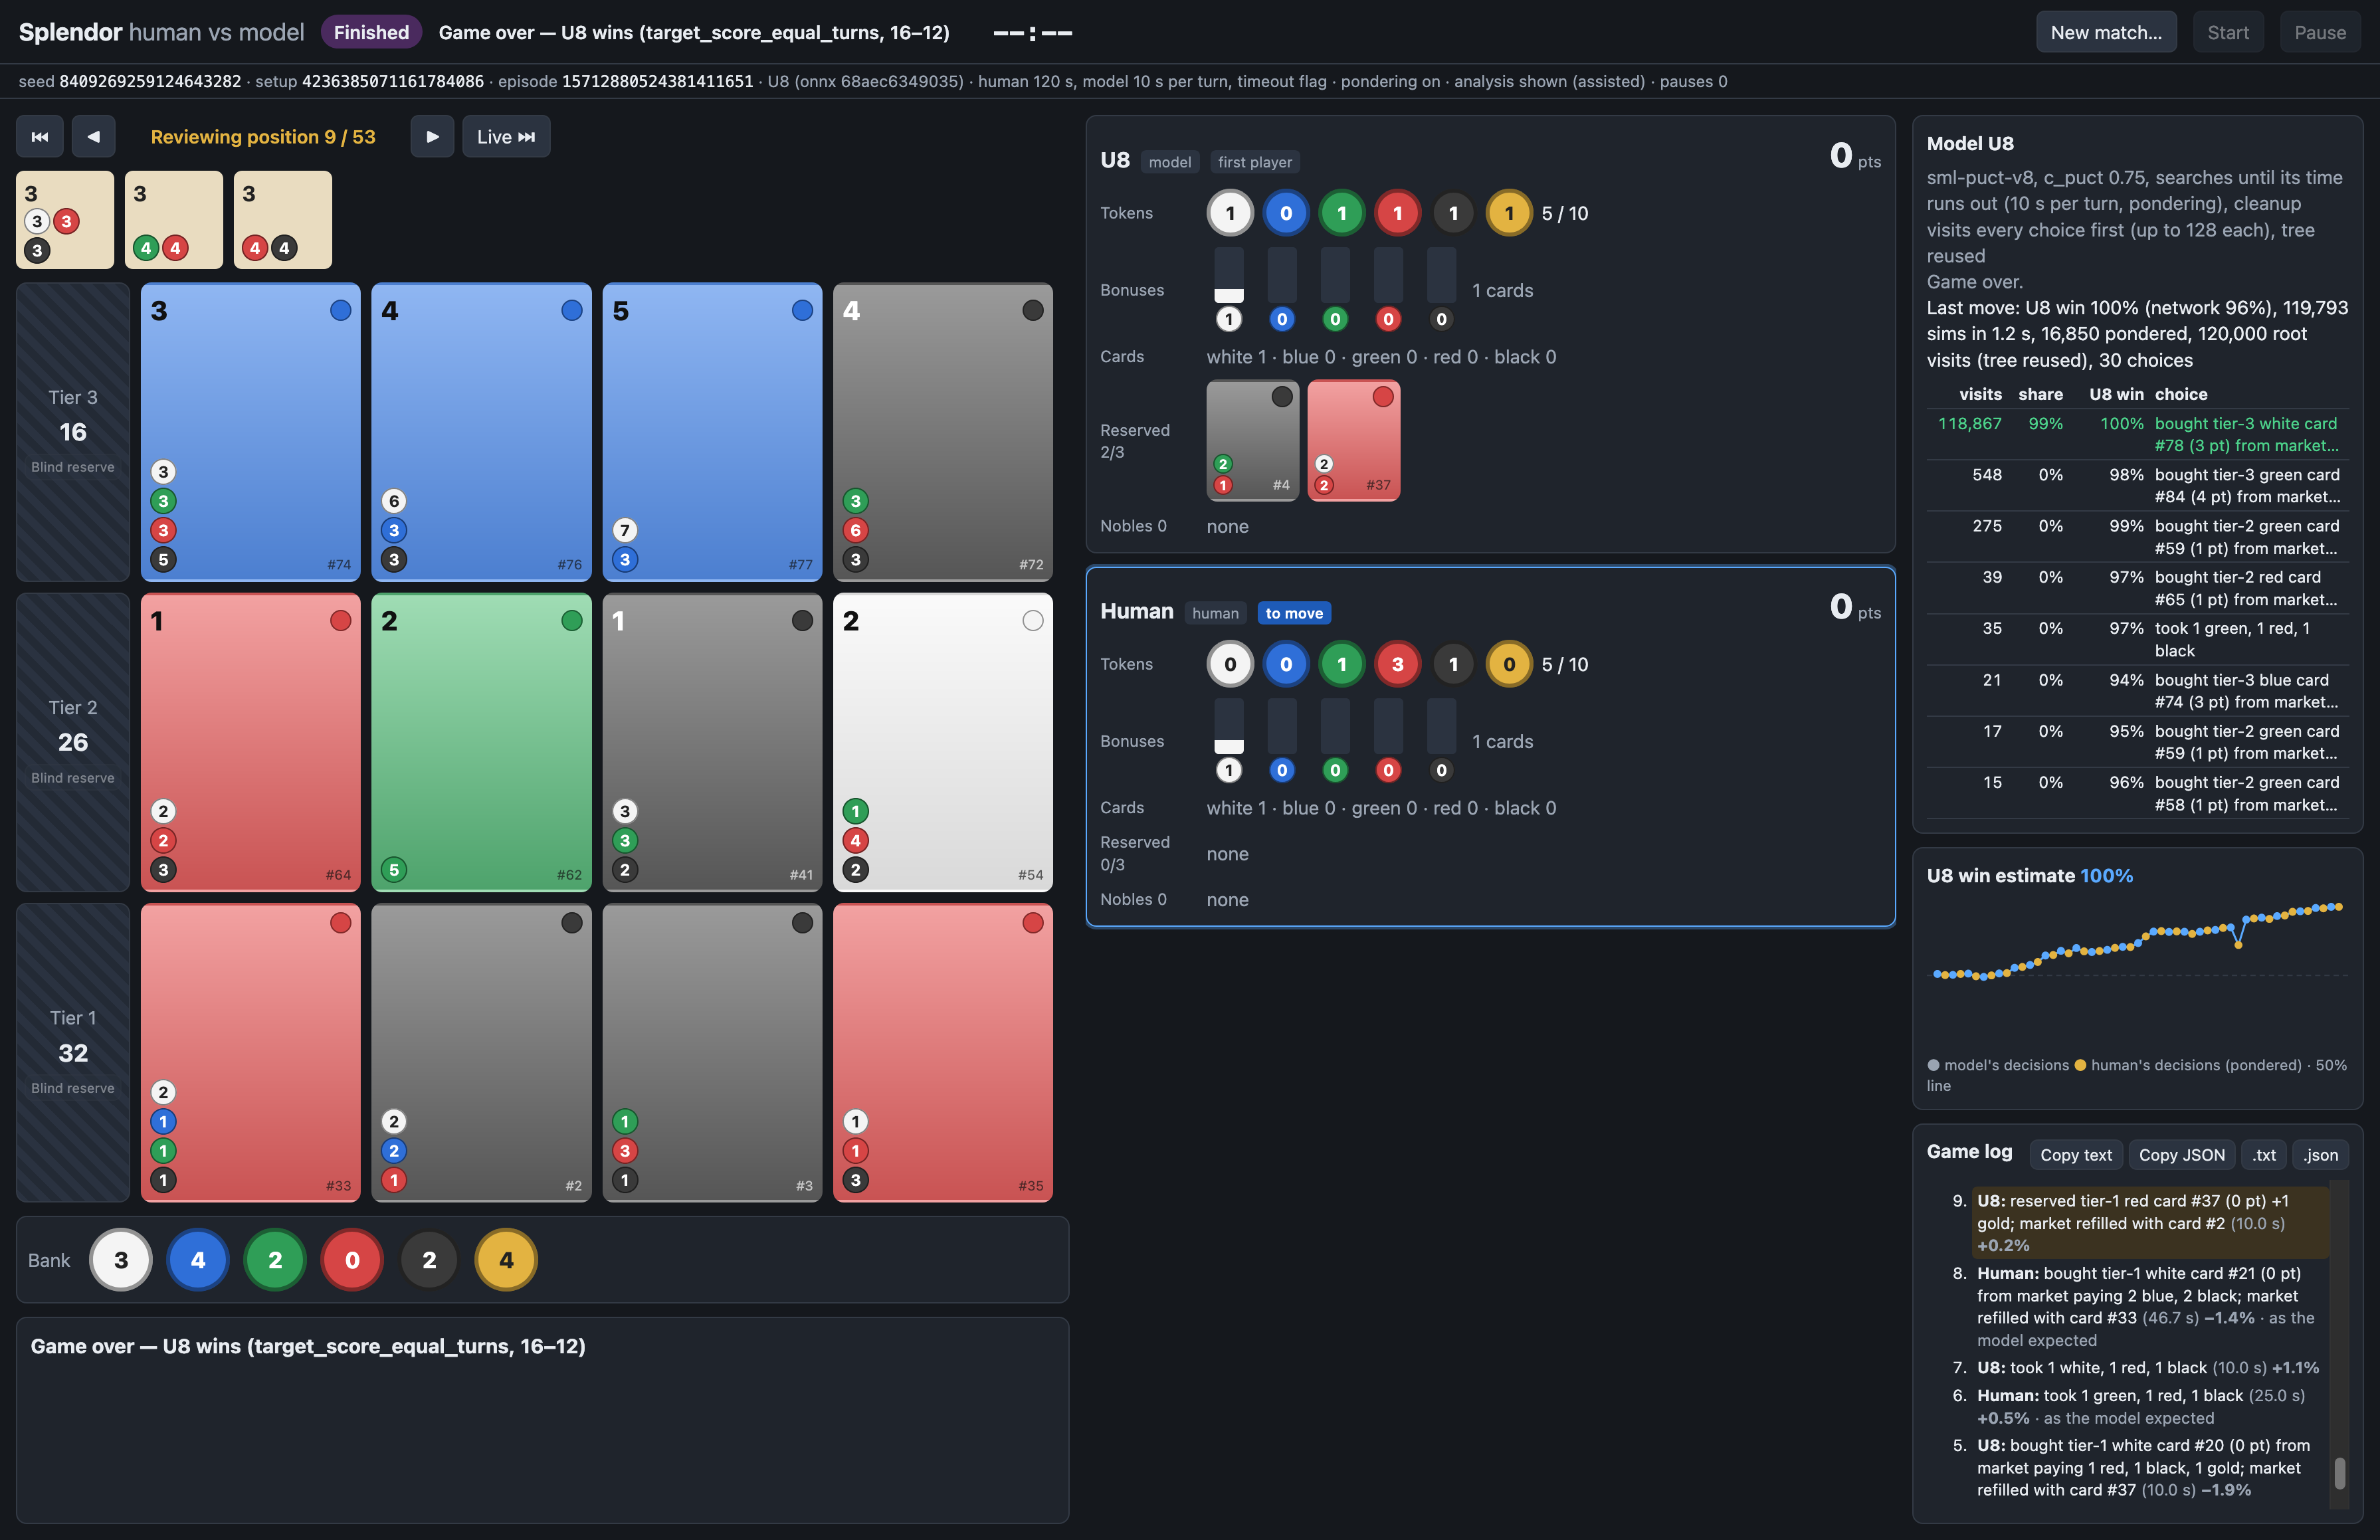This screenshot has height=1540, width=2380.
Task: Open U8's reserved black card #4
Action: coord(1253,441)
